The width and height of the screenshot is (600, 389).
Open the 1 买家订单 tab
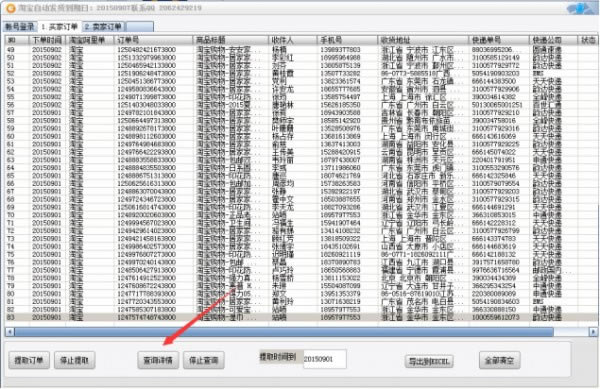click(59, 27)
